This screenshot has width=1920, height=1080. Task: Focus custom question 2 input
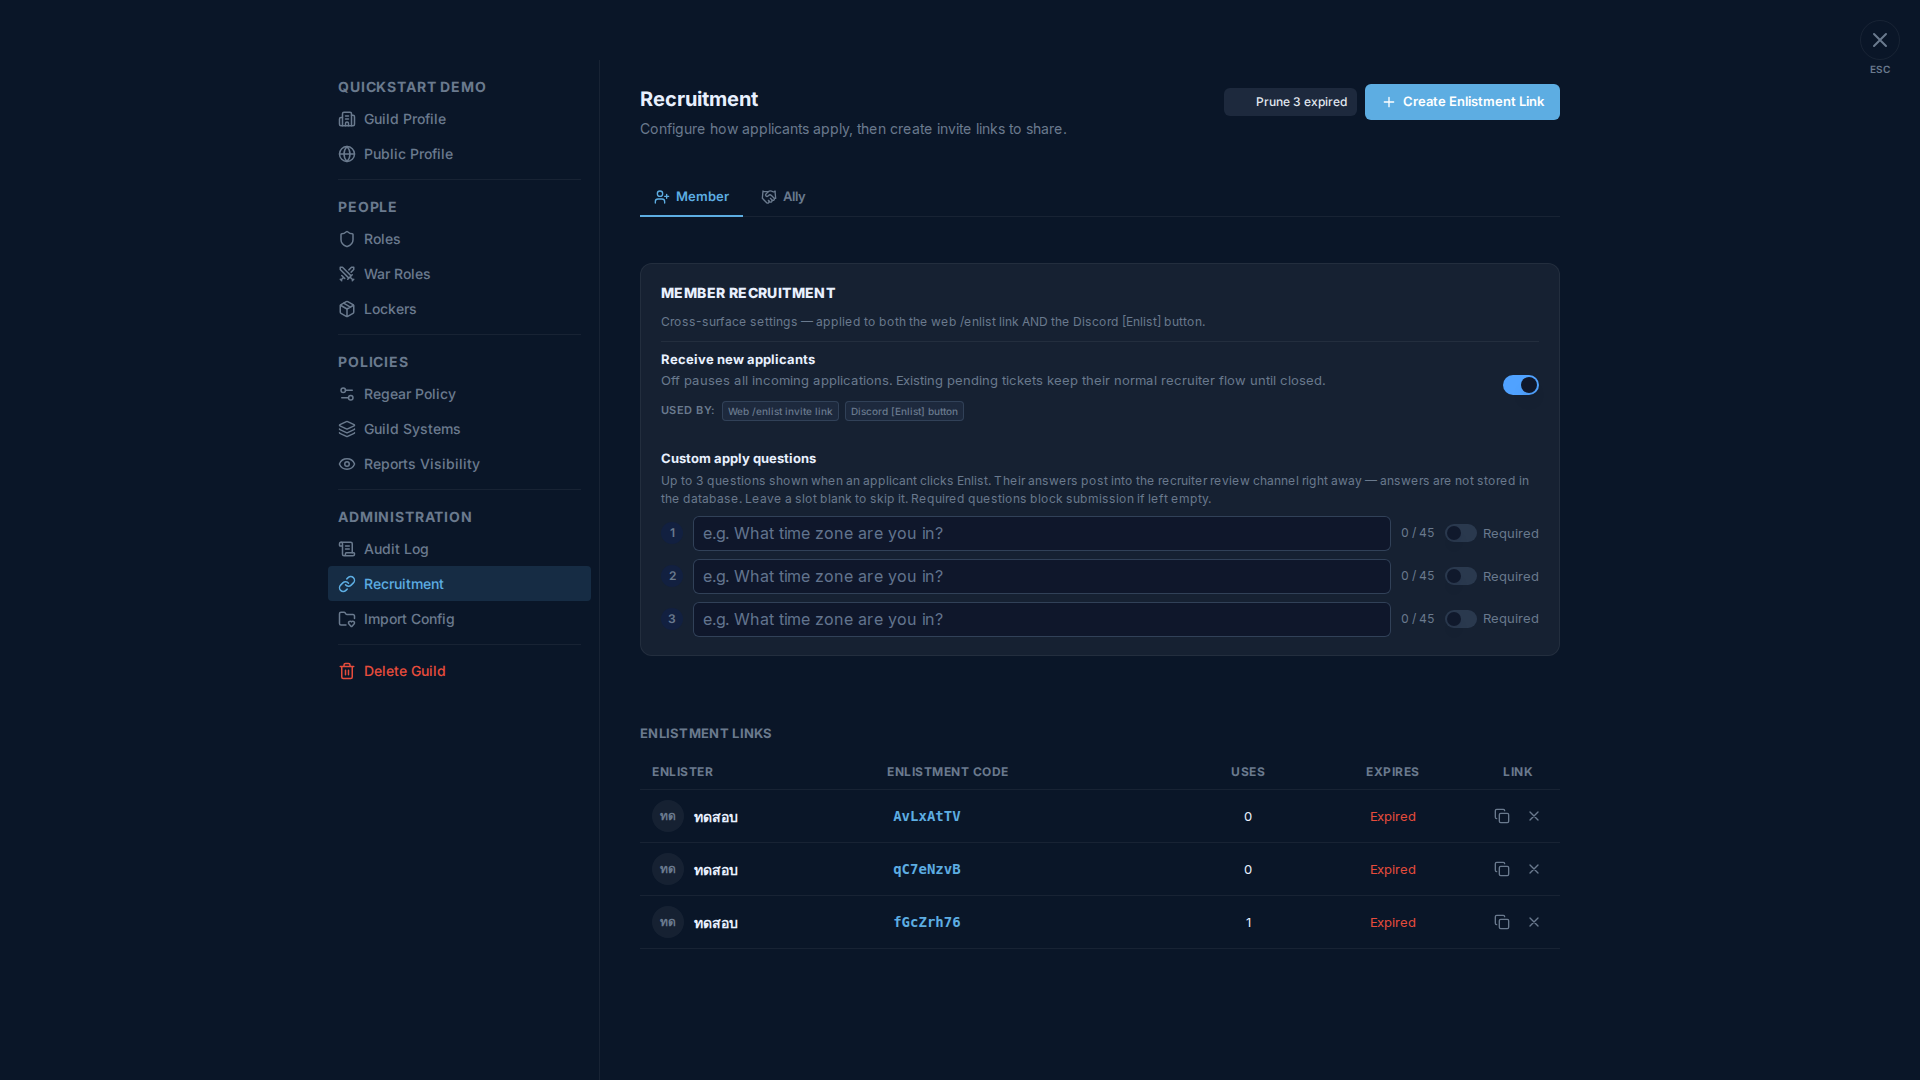[x=1041, y=576]
